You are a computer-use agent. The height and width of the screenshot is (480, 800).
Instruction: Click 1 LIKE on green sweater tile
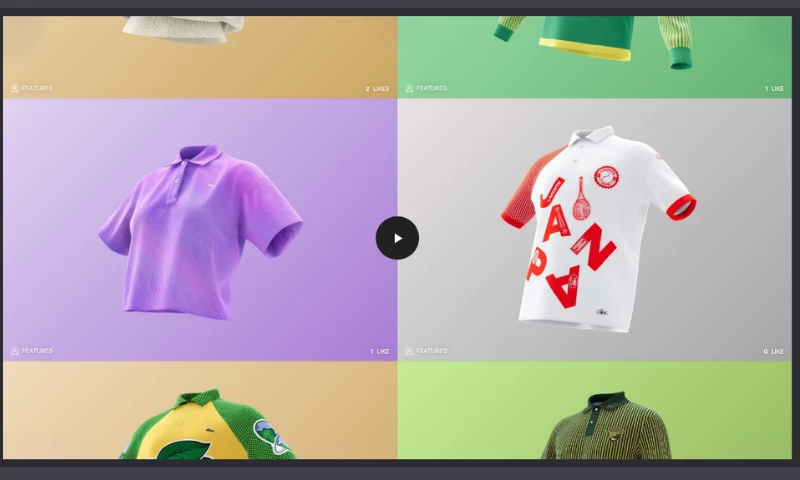pos(774,89)
